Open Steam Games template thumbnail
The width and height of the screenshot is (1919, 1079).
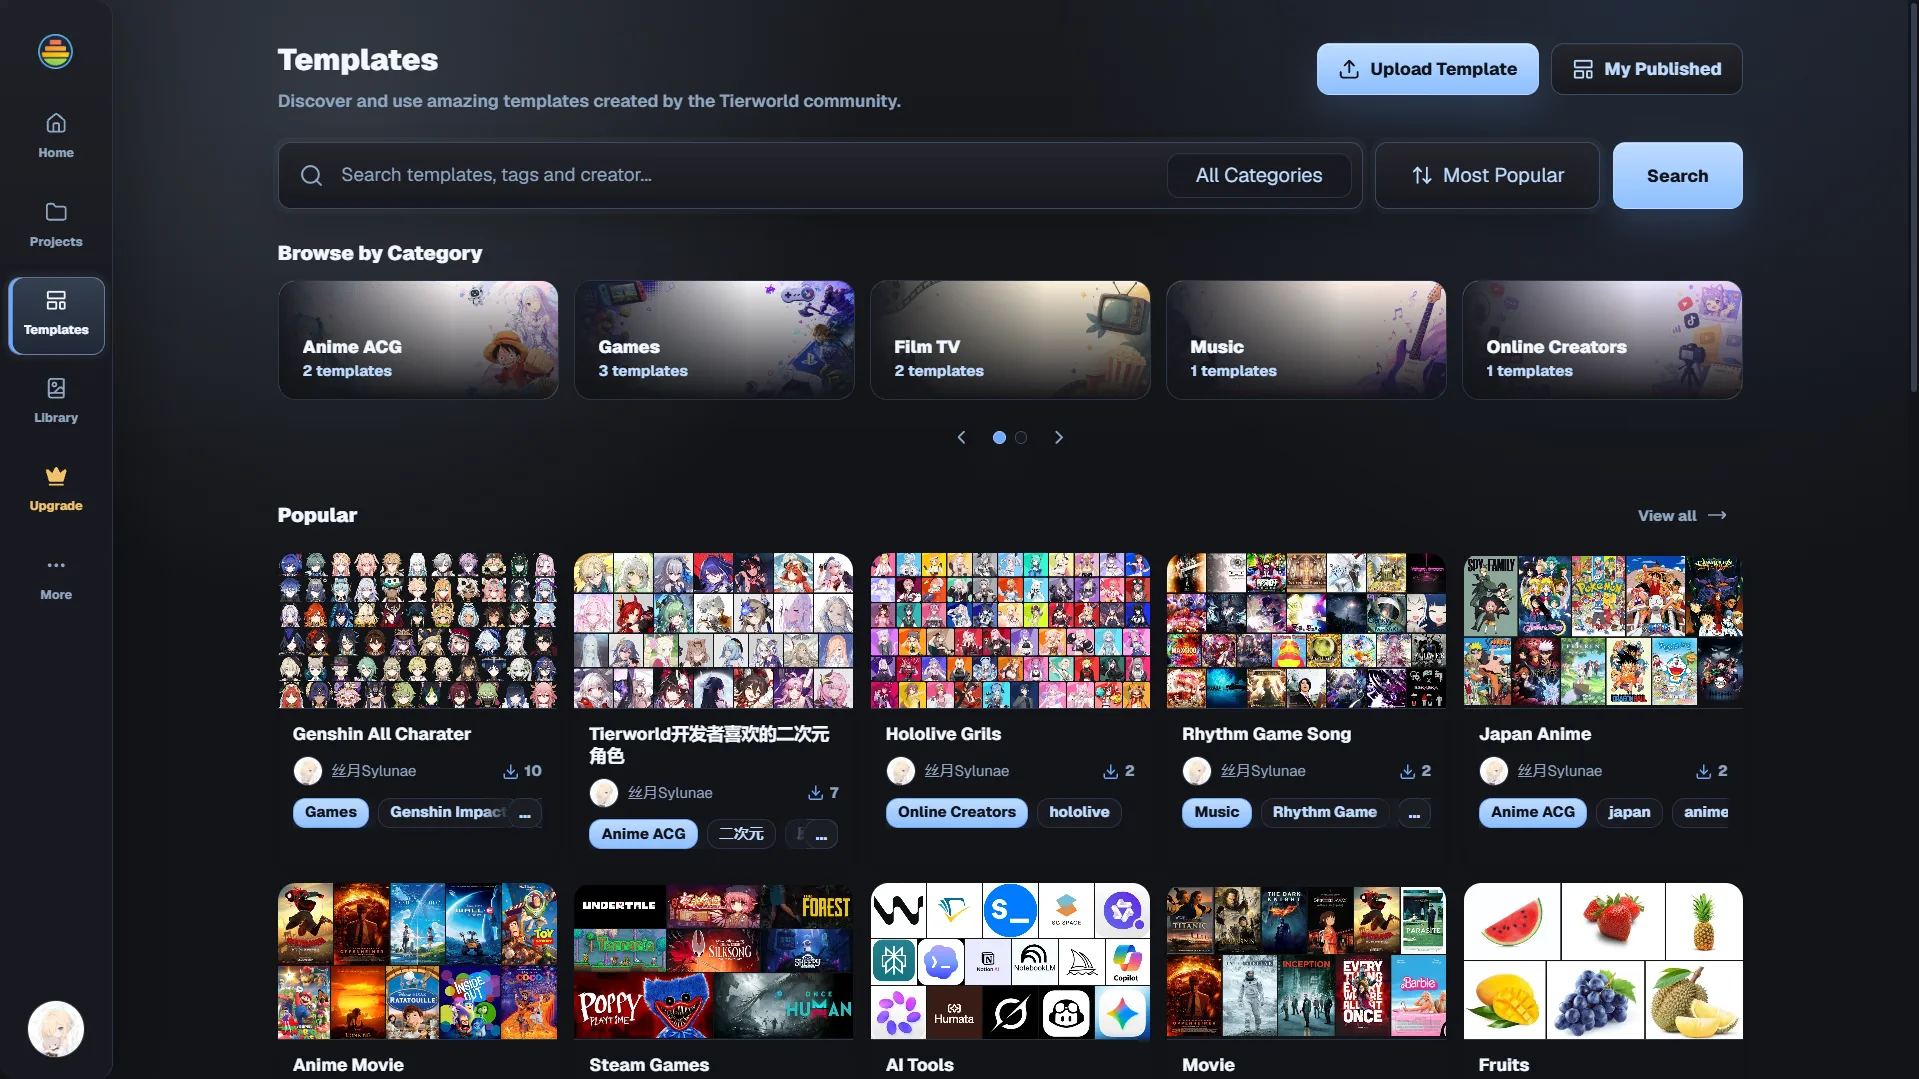click(714, 961)
